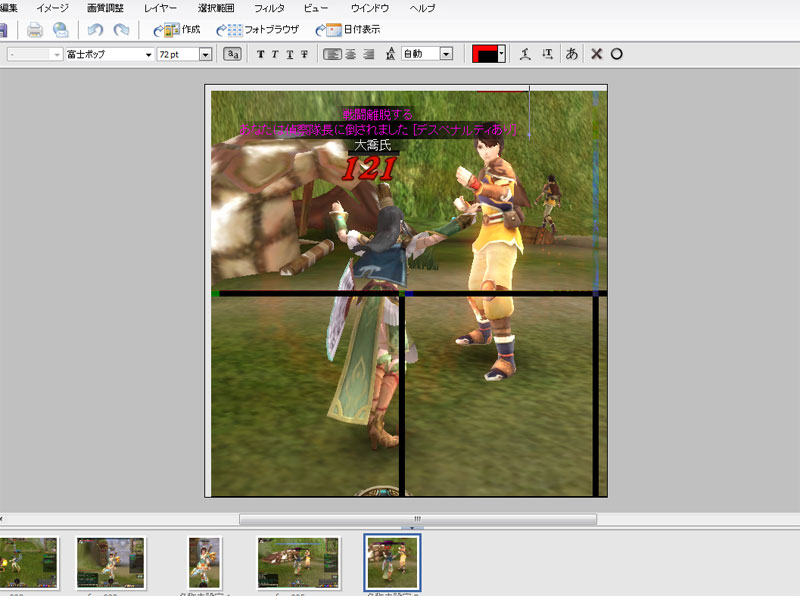
Task: Open the ウインドウ menu
Action: point(370,8)
